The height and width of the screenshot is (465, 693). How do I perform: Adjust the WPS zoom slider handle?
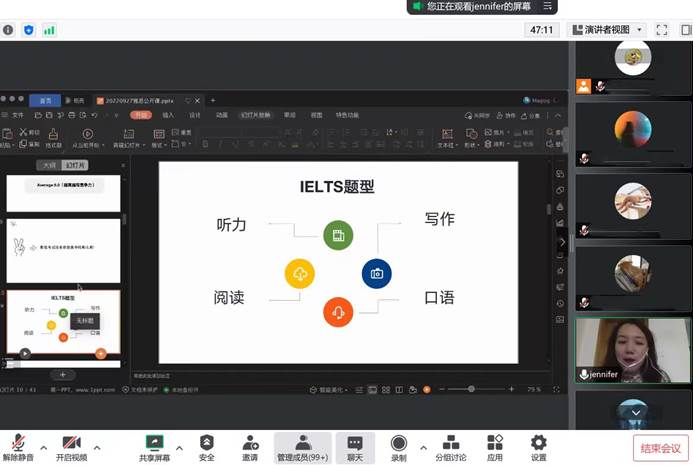pyautogui.click(x=471, y=389)
